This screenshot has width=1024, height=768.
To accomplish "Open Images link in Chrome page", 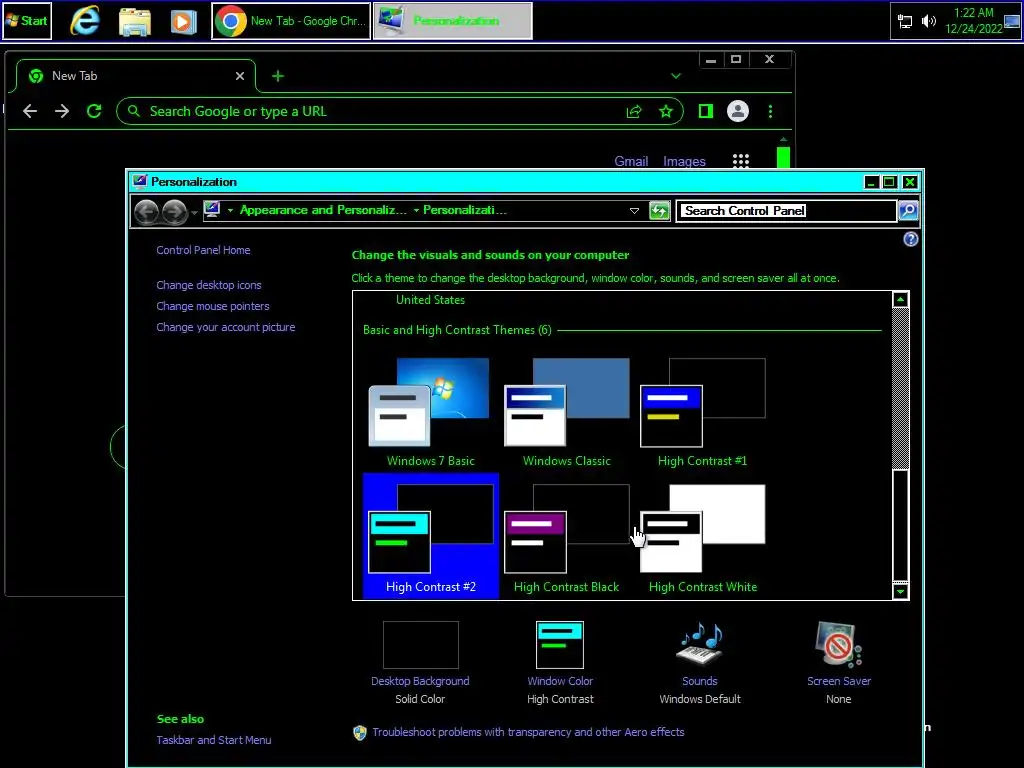I will tap(684, 161).
